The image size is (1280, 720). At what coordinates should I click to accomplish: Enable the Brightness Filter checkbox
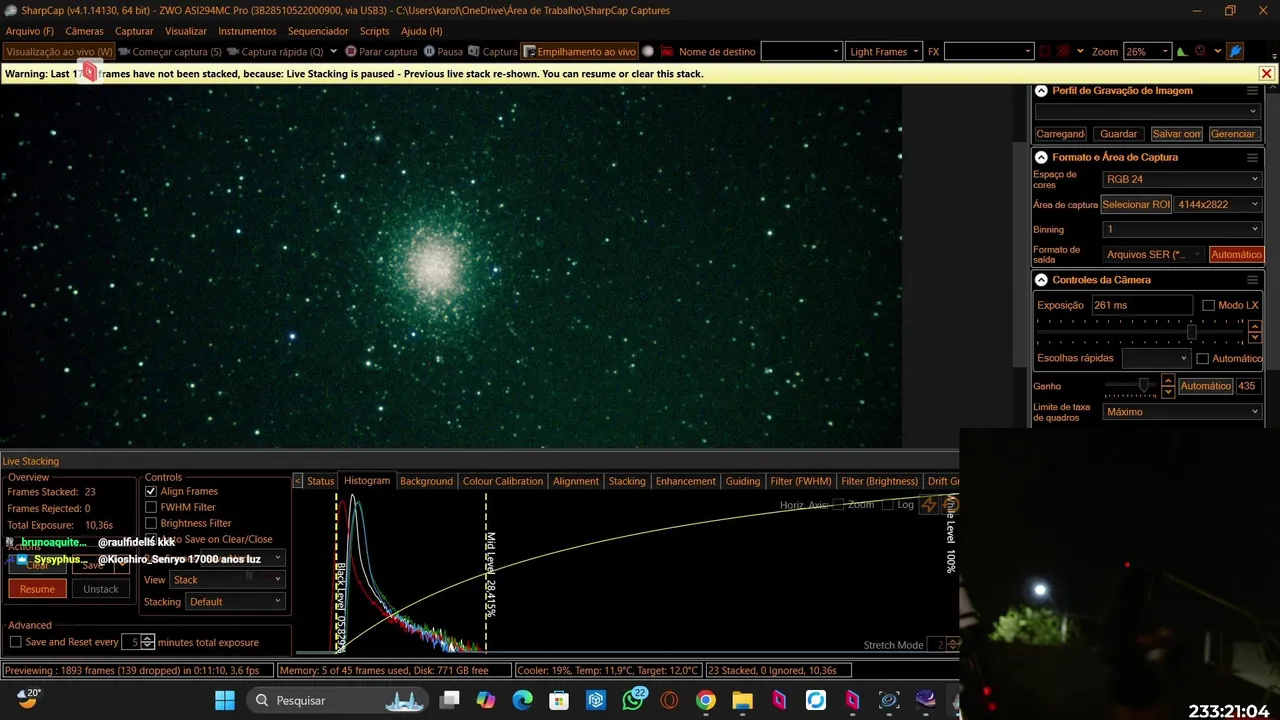click(x=151, y=524)
